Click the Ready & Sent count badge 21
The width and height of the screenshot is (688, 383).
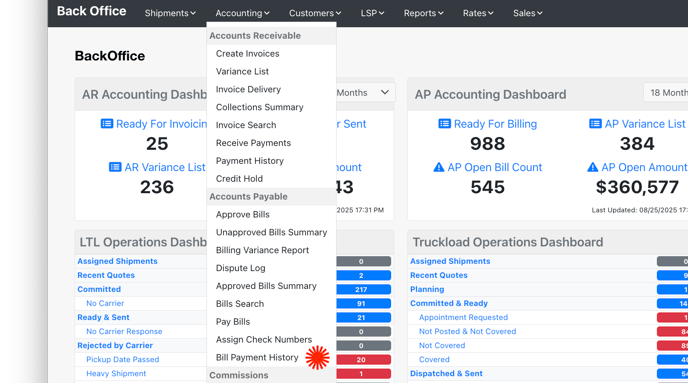[x=363, y=318]
